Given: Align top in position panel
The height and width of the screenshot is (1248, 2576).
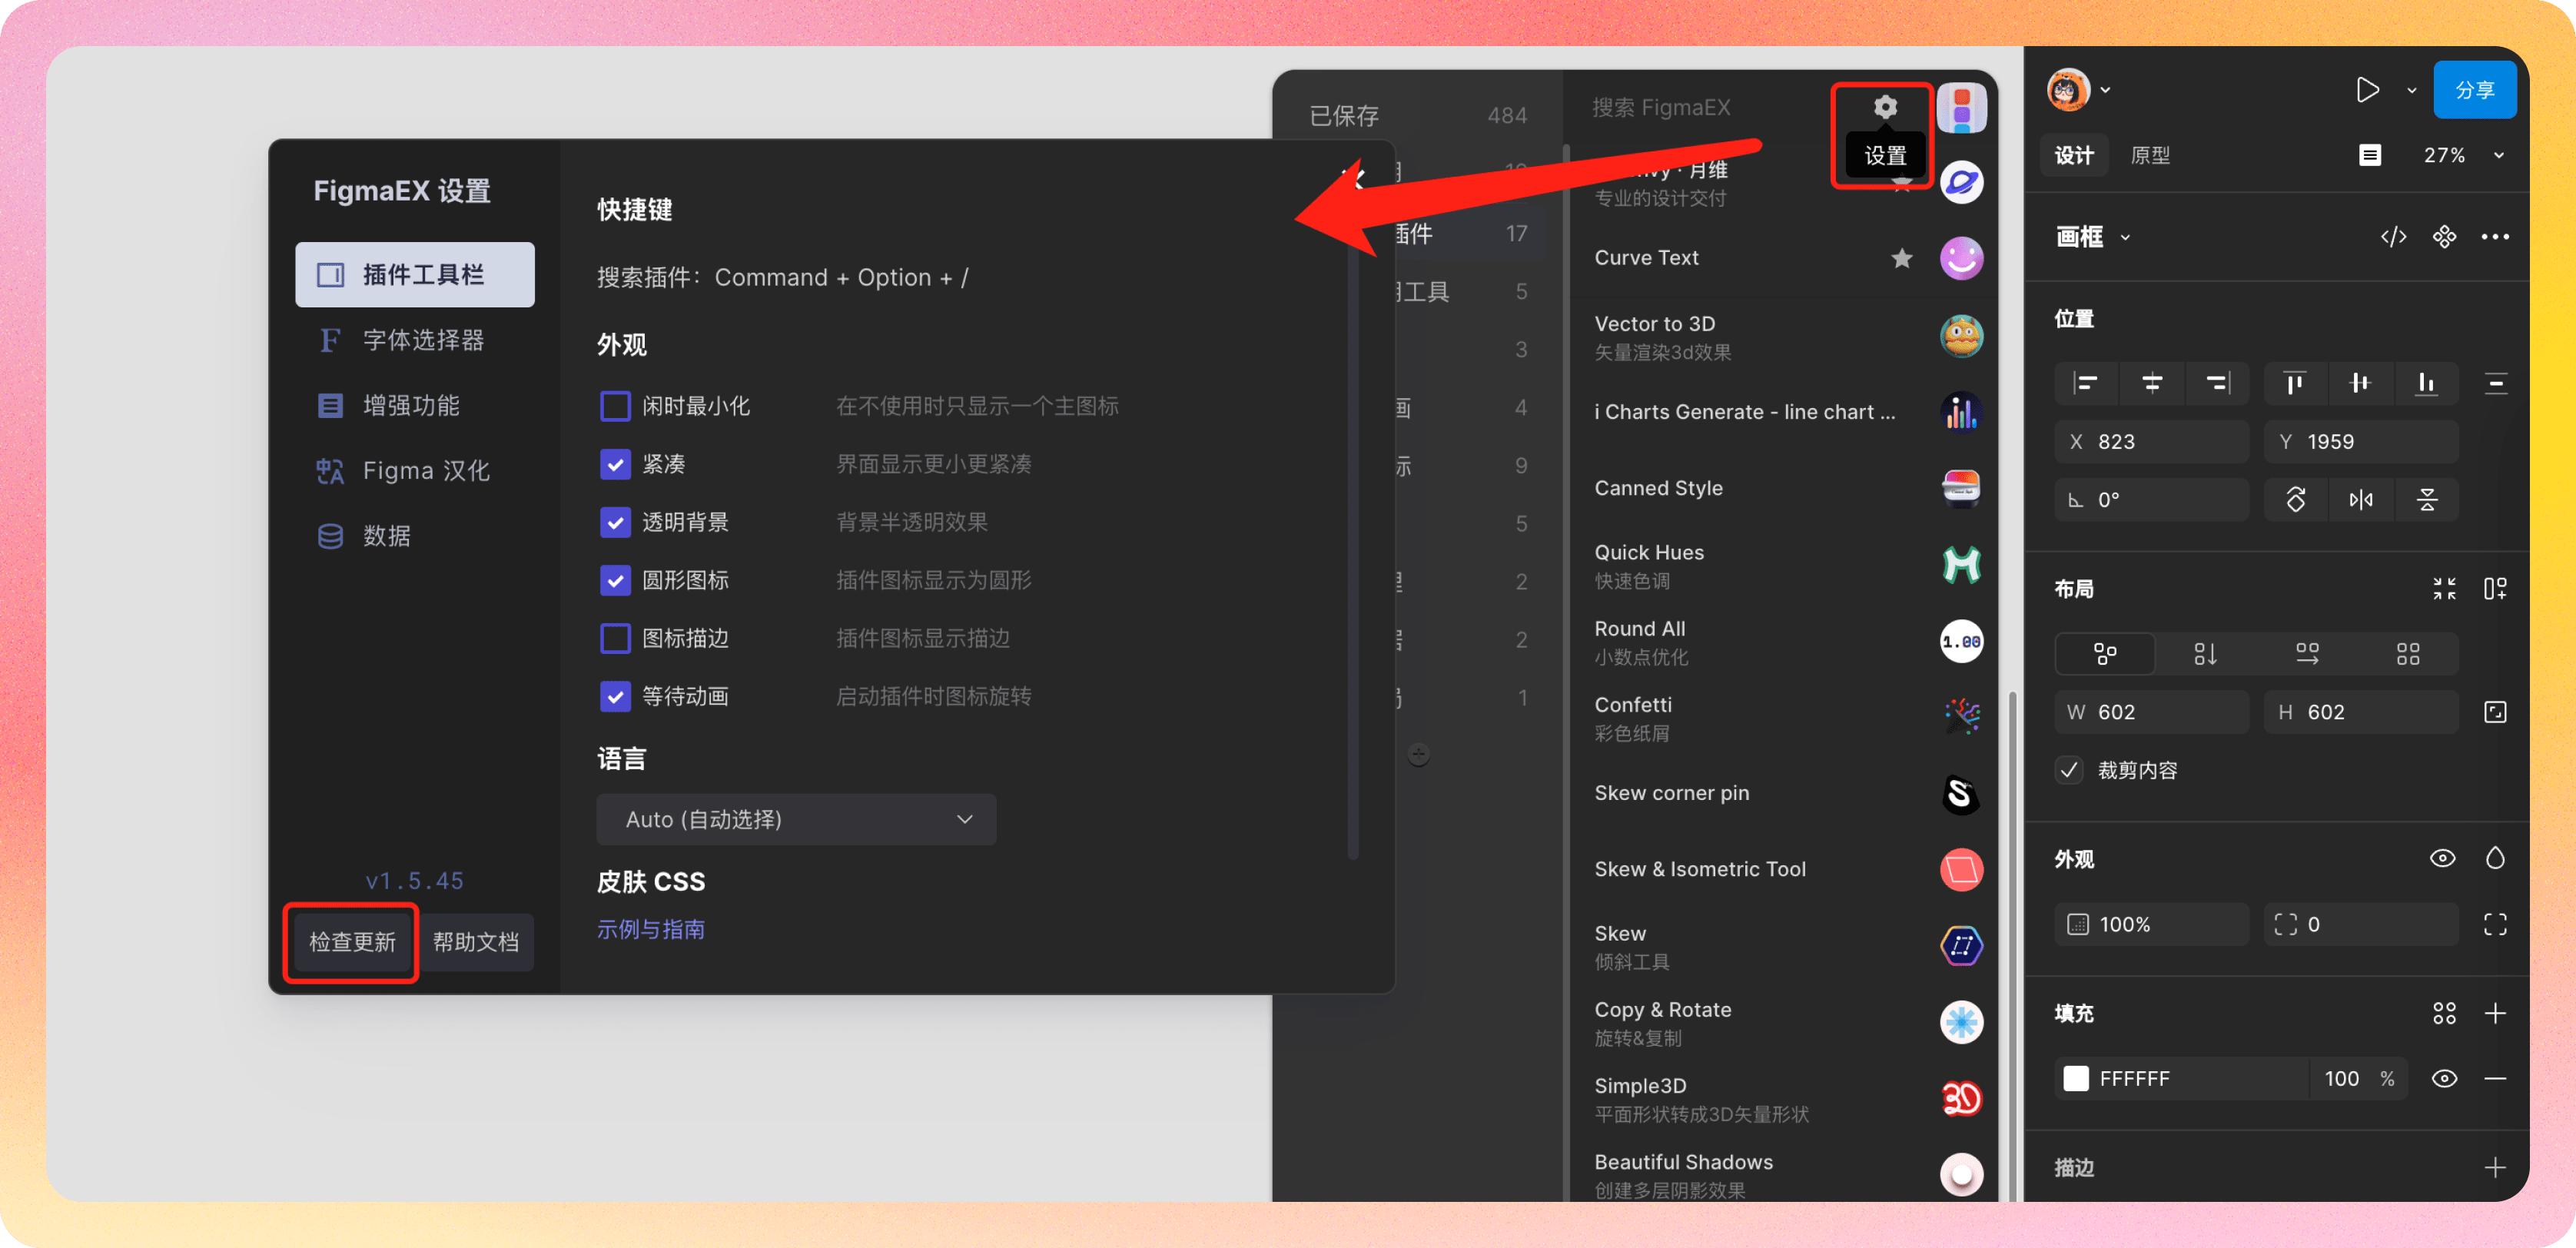Looking at the screenshot, I should tap(2295, 383).
